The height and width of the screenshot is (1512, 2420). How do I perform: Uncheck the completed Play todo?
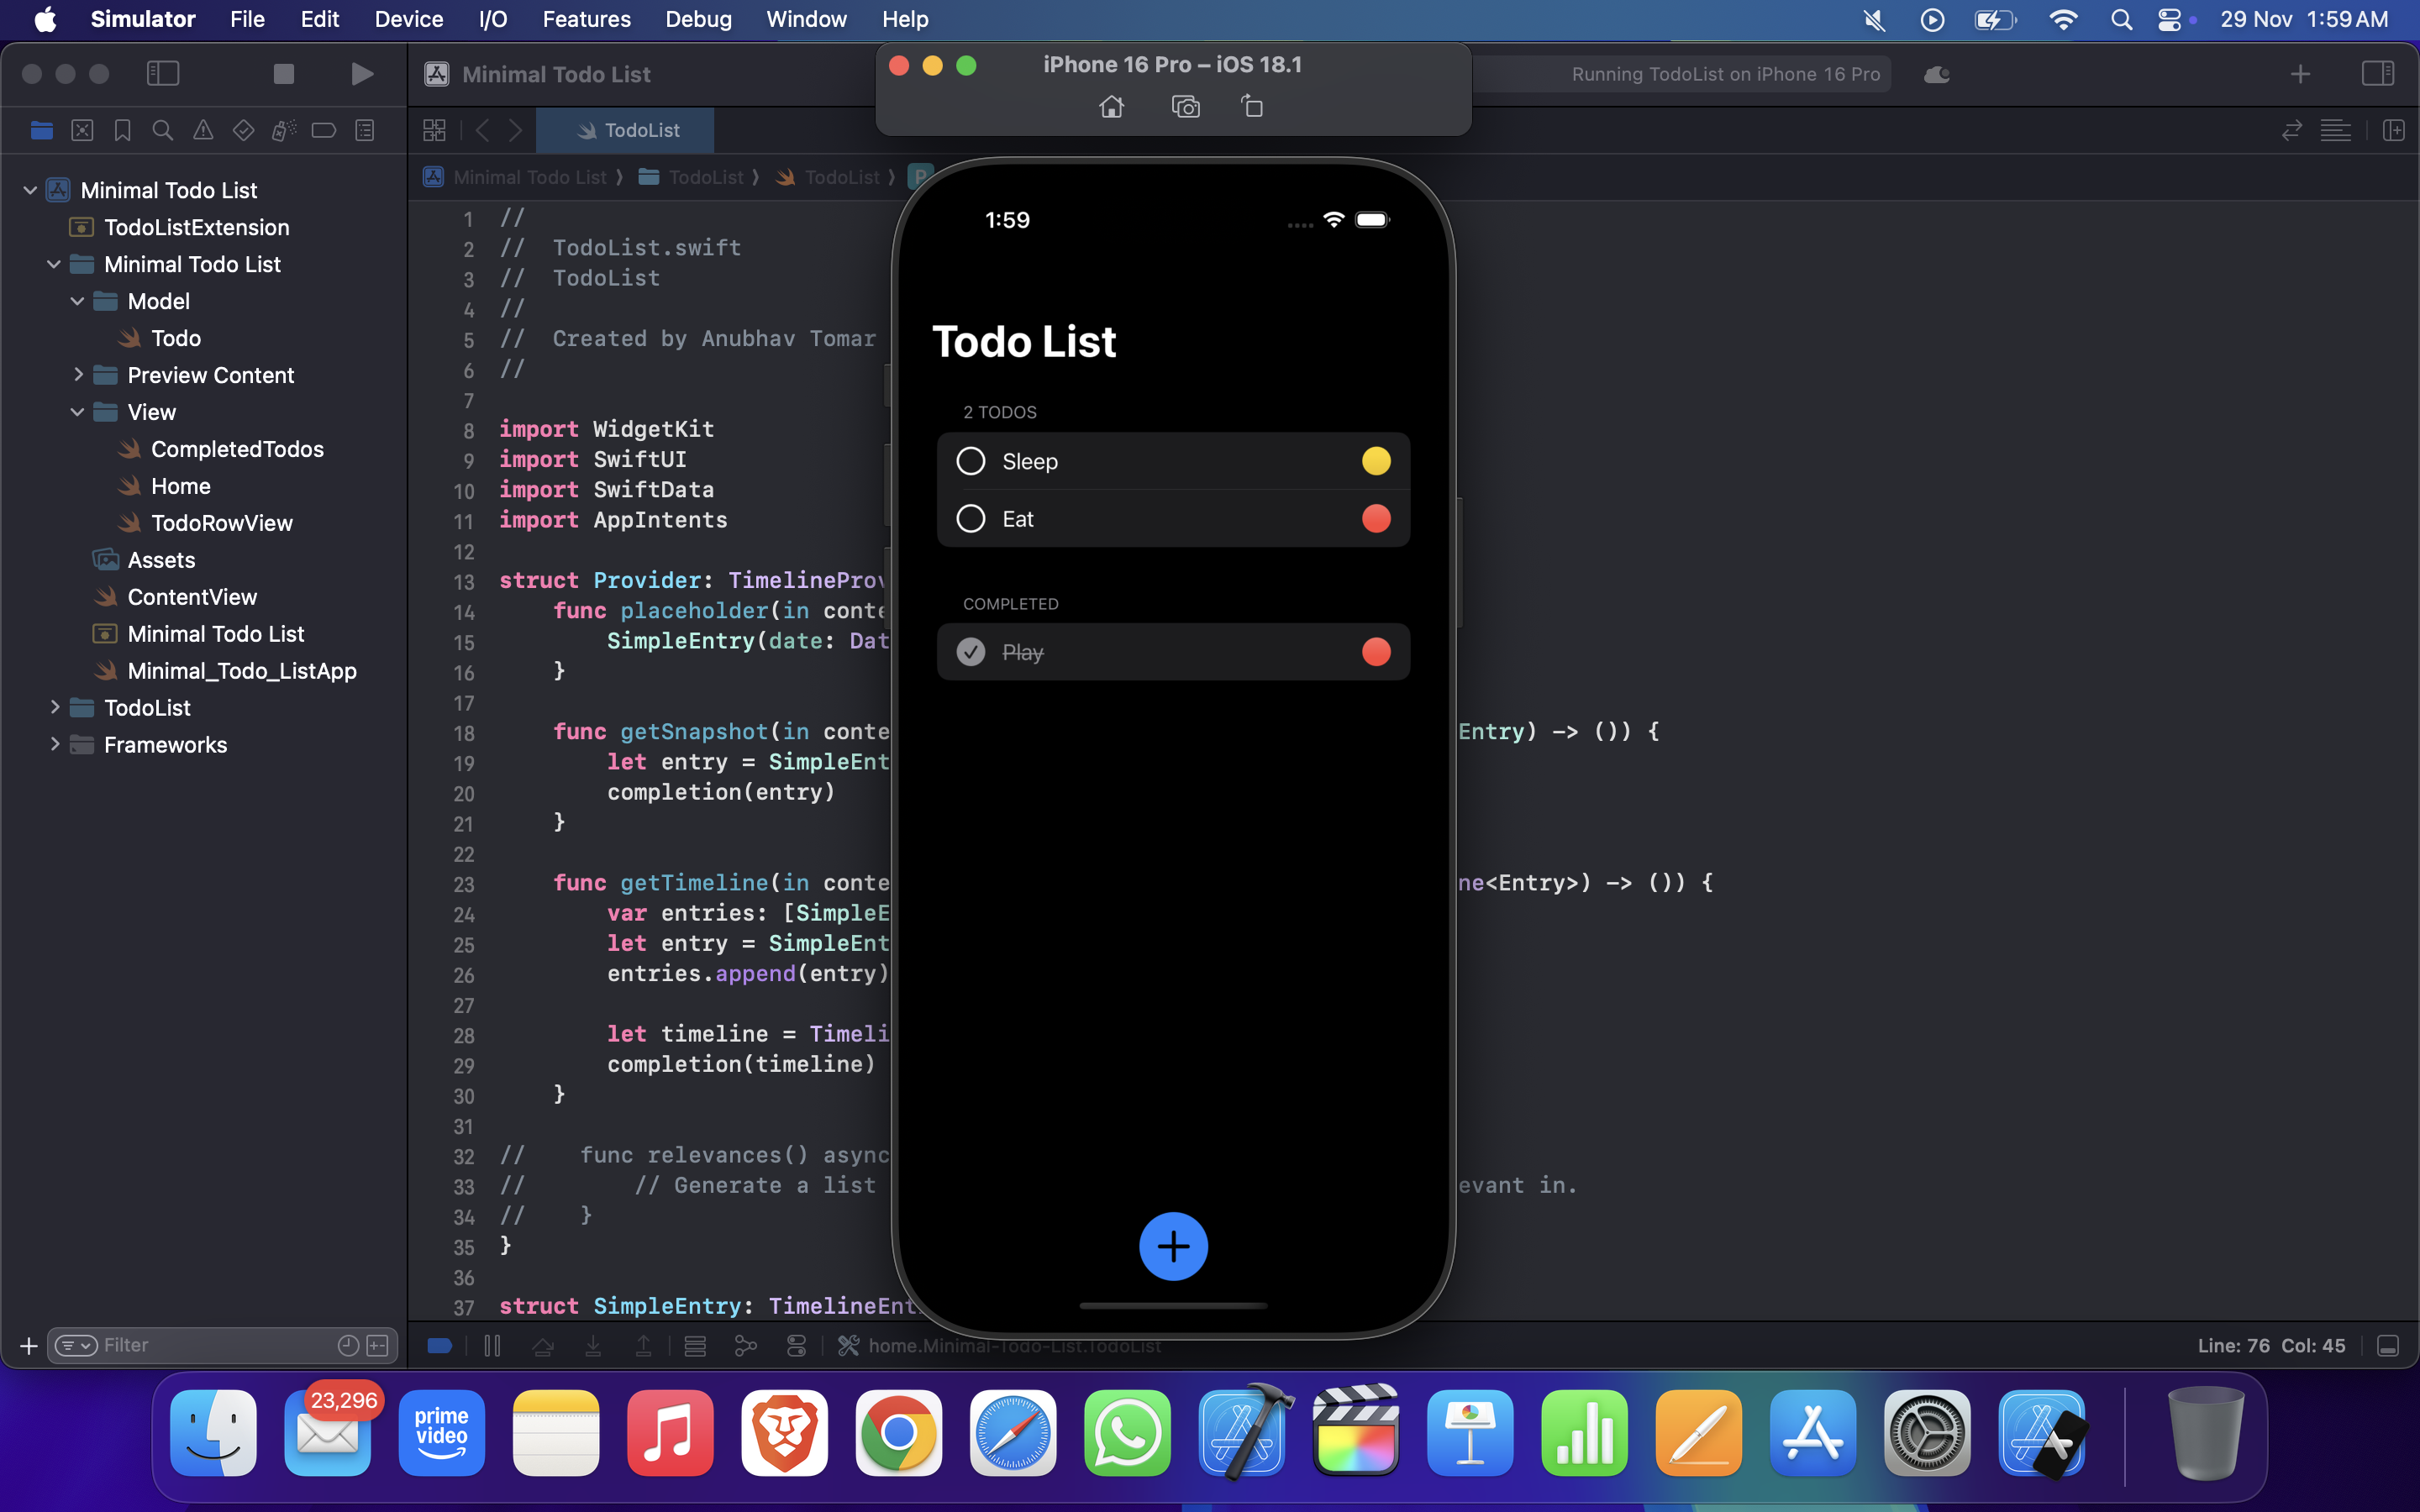pyautogui.click(x=971, y=651)
